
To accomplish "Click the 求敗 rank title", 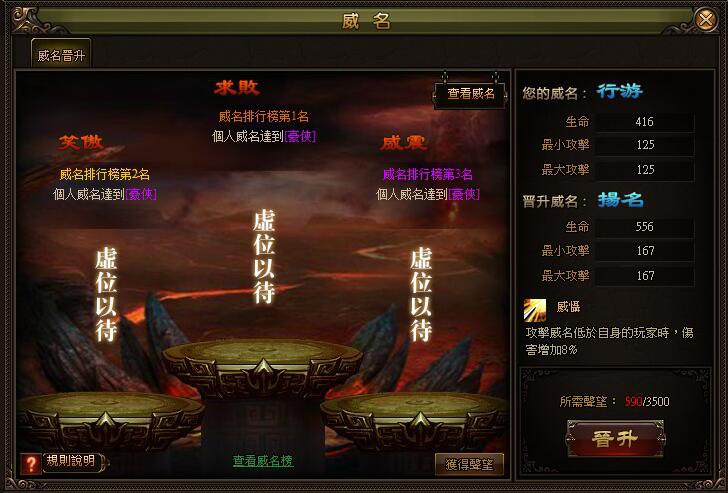I will [x=237, y=87].
